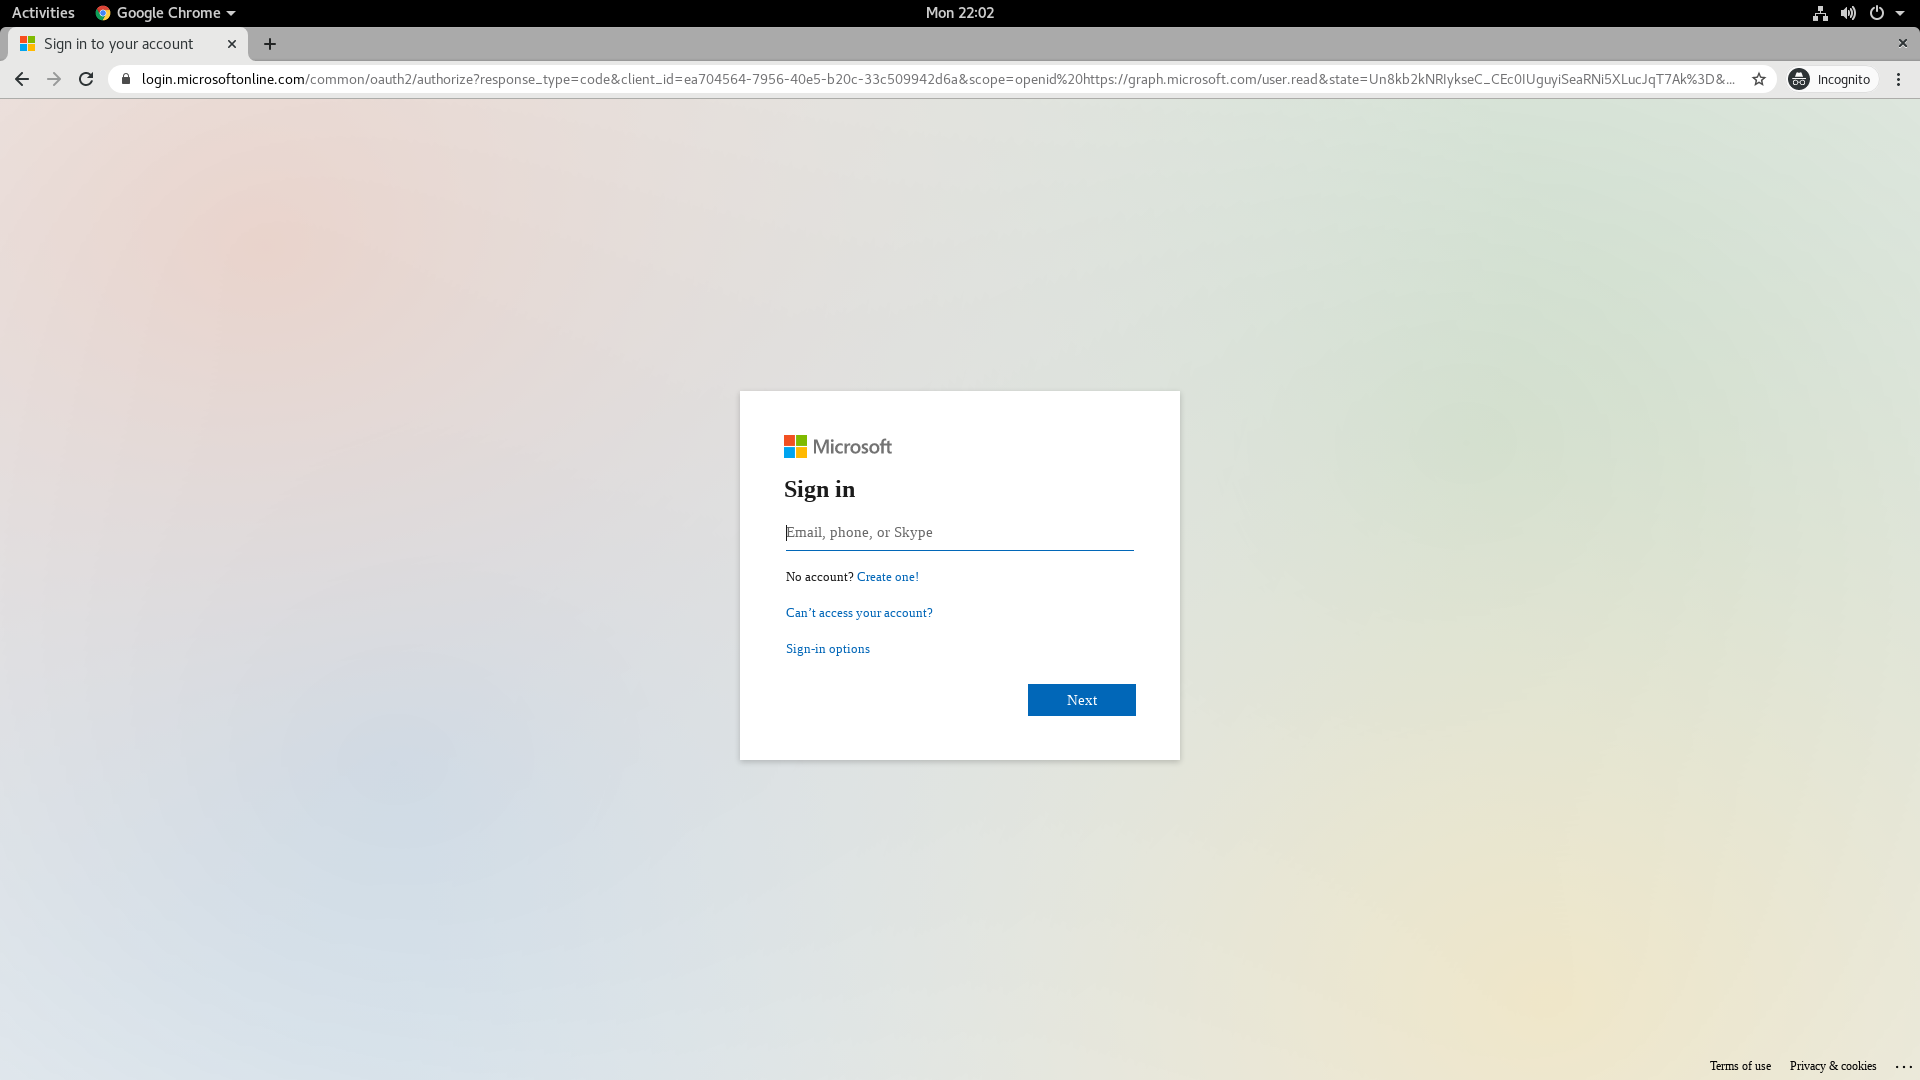This screenshot has height=1080, width=1920.
Task: Open the Incognito profile indicator
Action: click(1830, 79)
